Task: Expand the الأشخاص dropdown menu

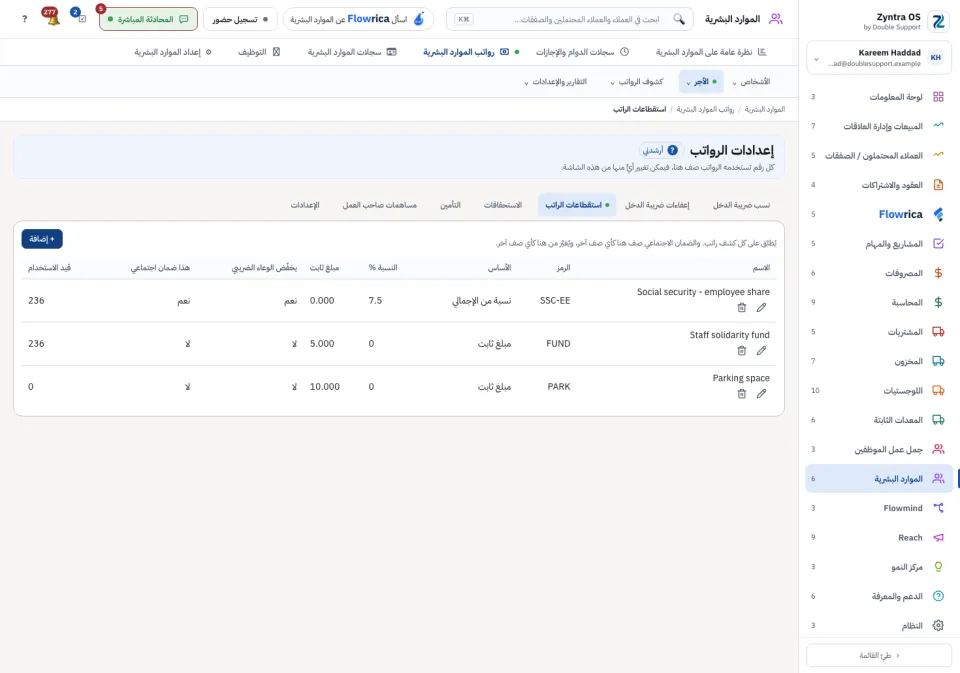Action: pyautogui.click(x=751, y=81)
